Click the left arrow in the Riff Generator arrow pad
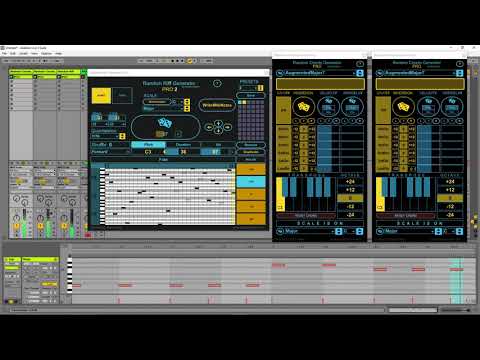Screen dimensions: 480x360 (x=209, y=127)
